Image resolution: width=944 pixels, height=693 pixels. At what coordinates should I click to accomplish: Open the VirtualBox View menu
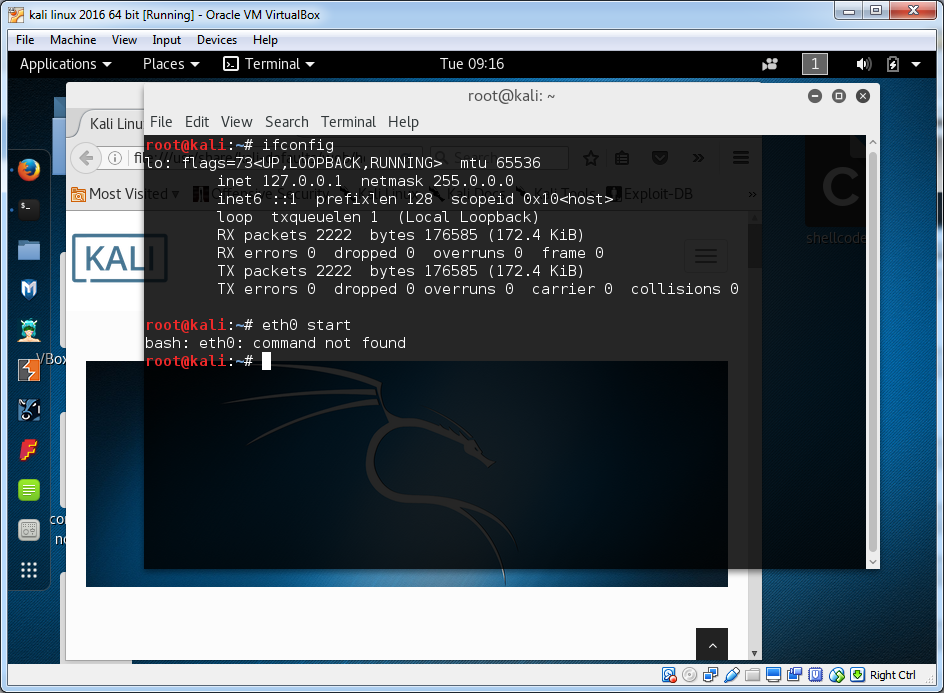(x=124, y=40)
